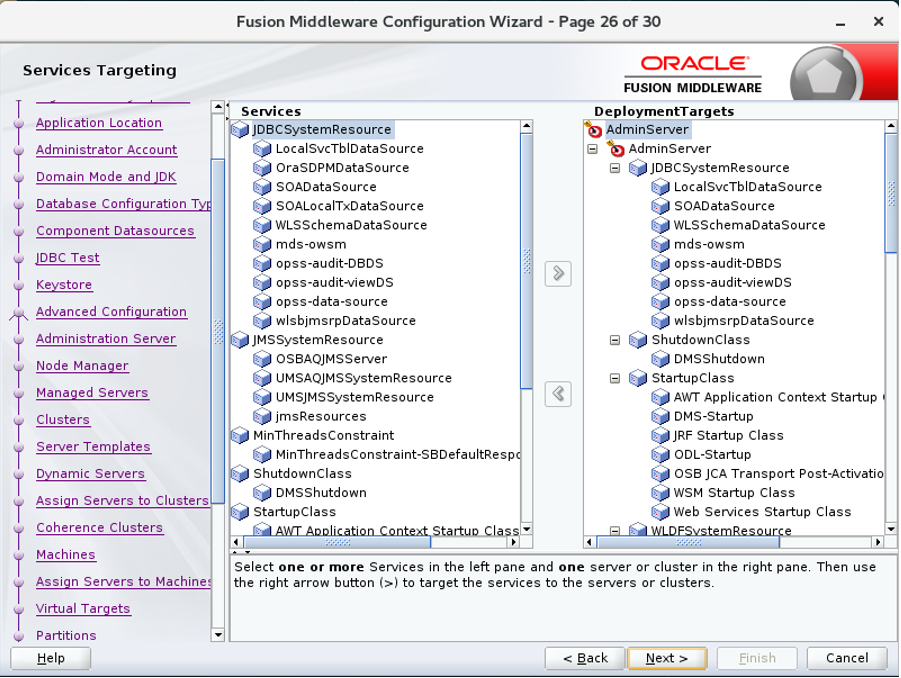Click the MinThreadsConstraint group icon
This screenshot has height=678, width=901.
pos(240,436)
